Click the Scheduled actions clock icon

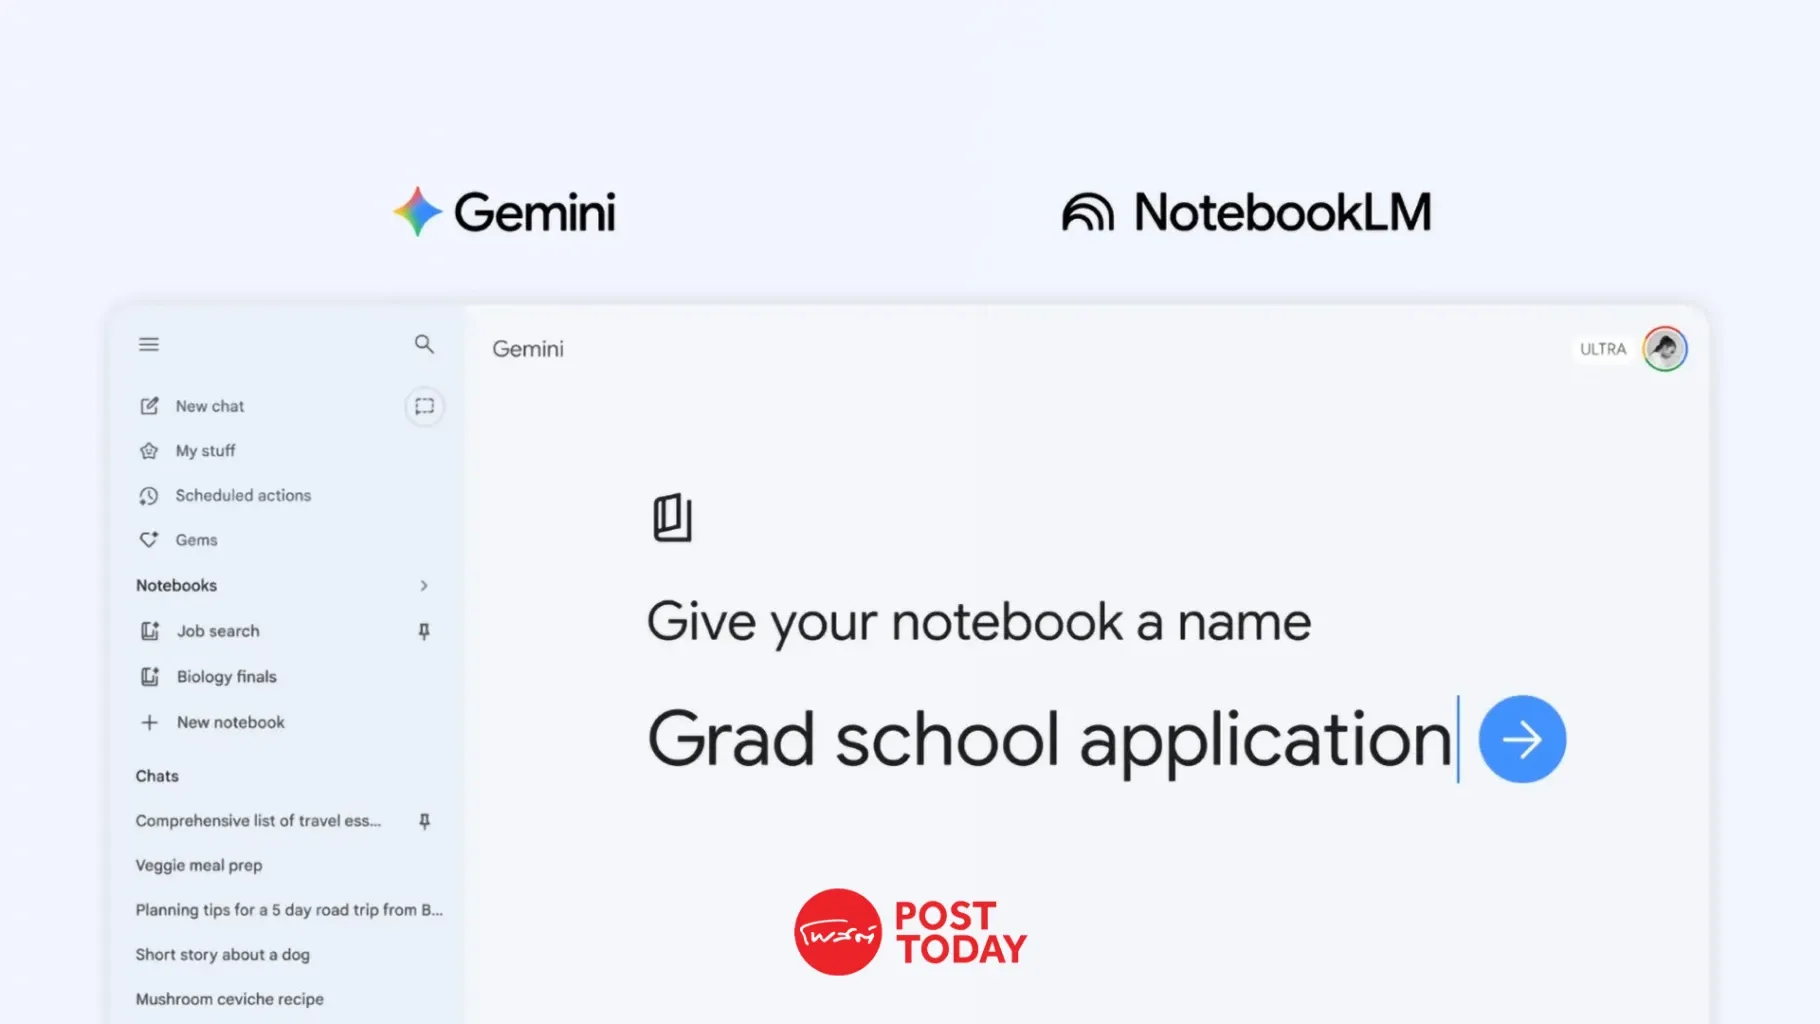tap(149, 496)
